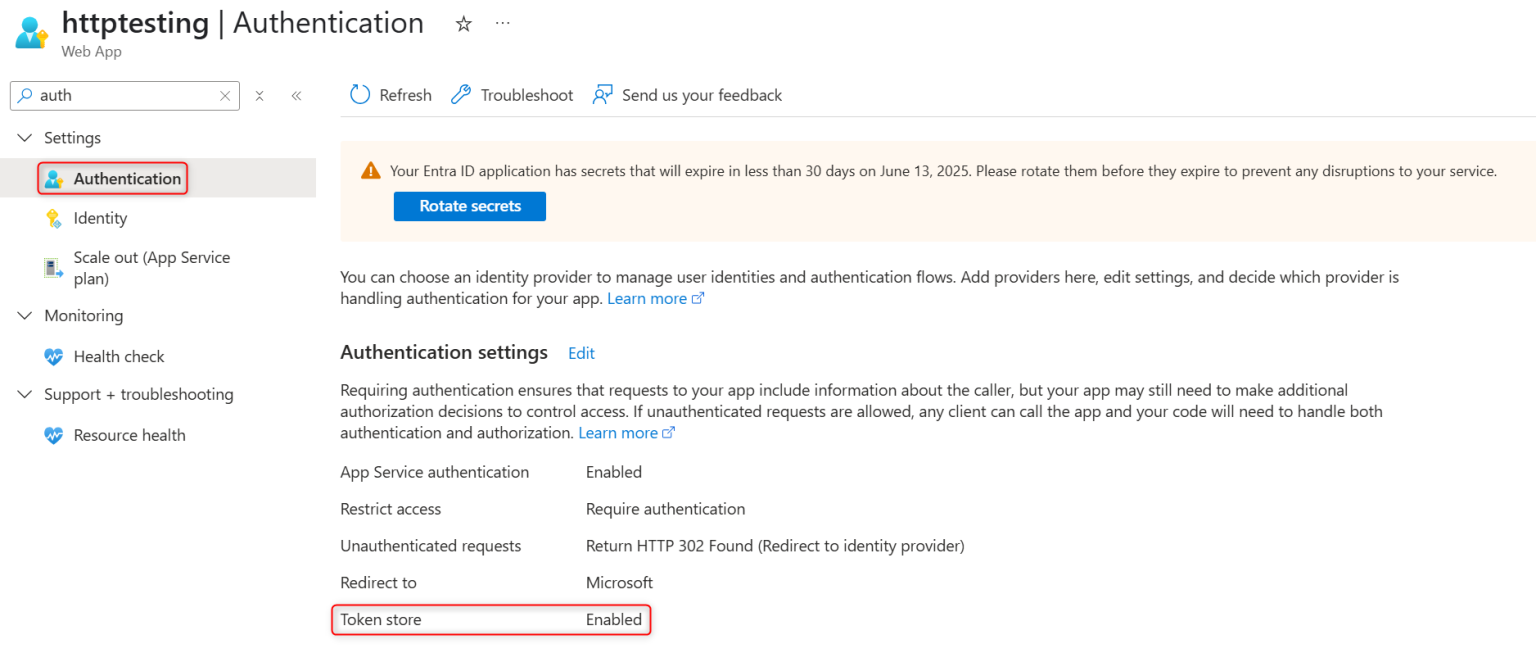
Task: Favorite this page with the star icon
Action: [x=463, y=24]
